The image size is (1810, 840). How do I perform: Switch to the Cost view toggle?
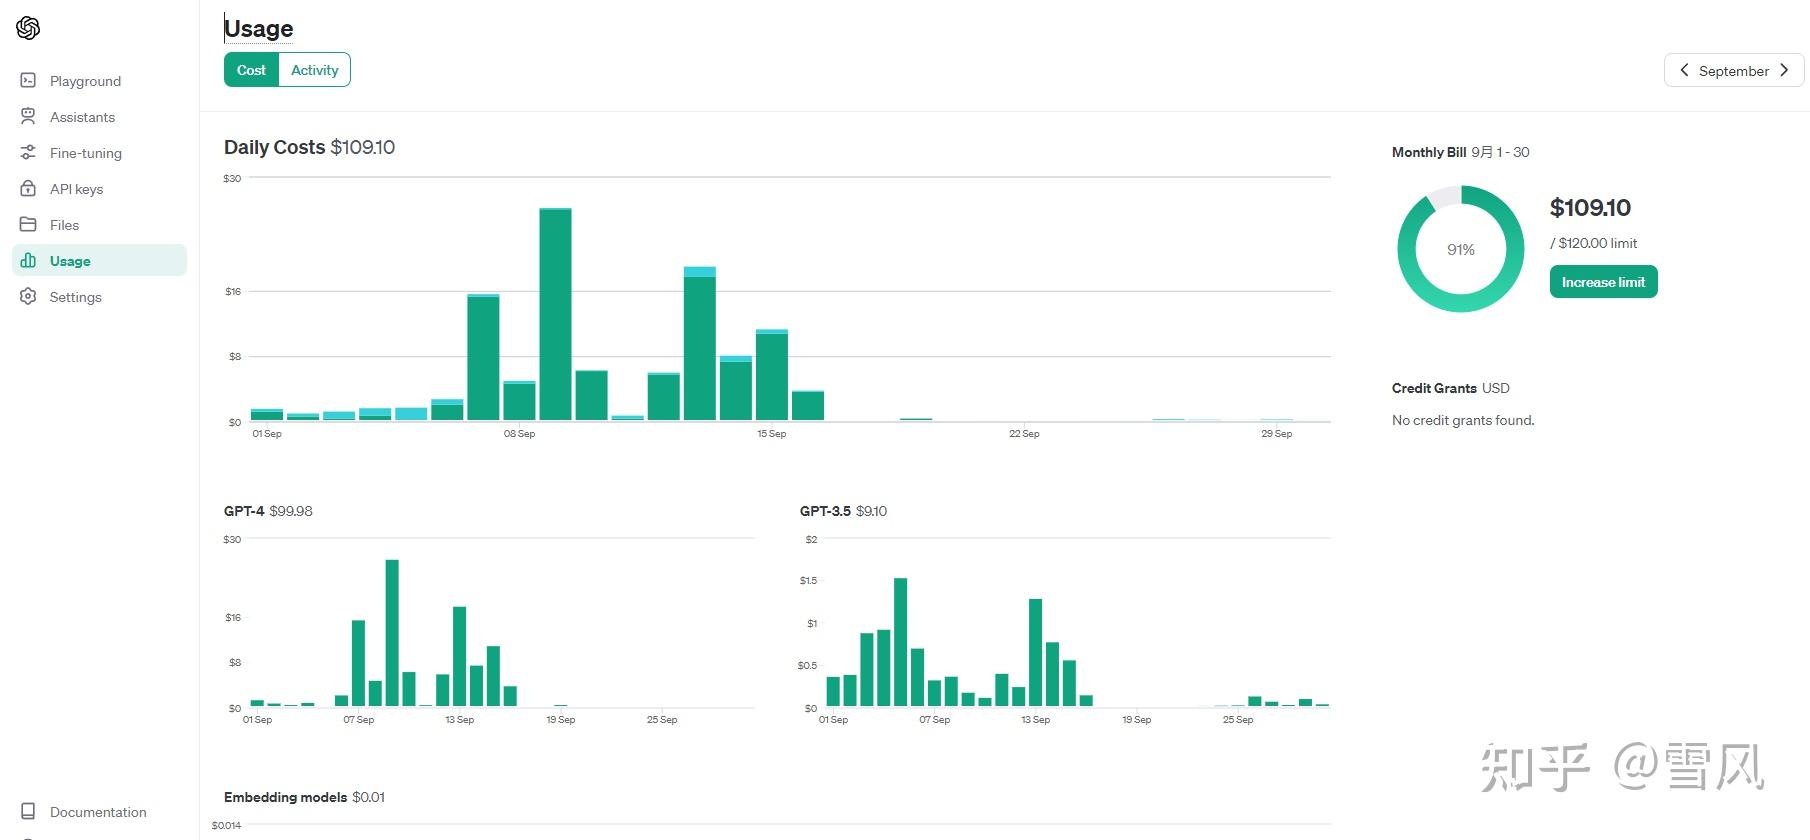[251, 70]
